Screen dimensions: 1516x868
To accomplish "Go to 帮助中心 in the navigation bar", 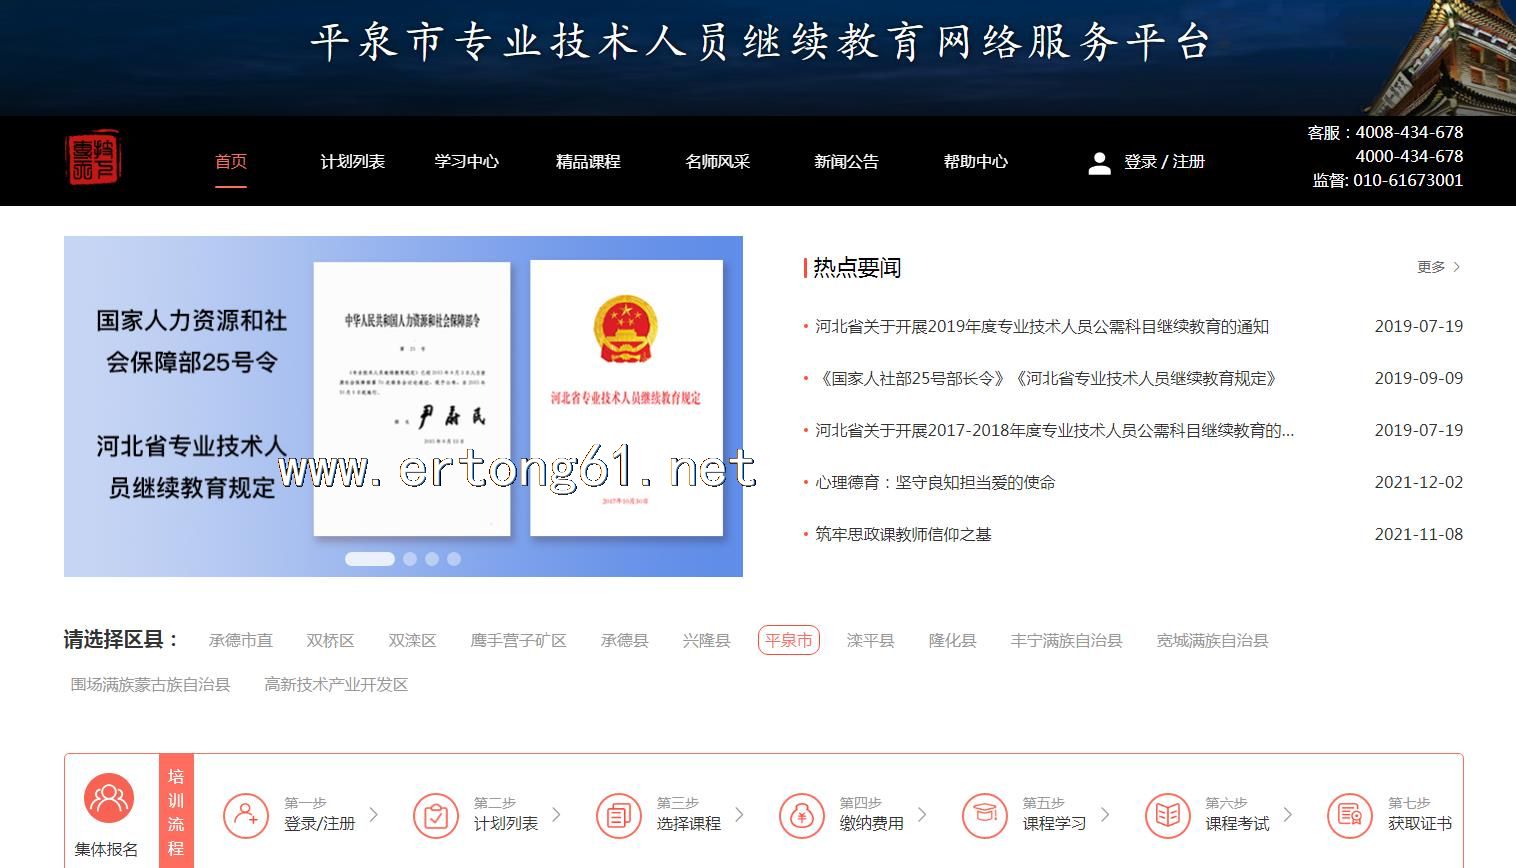I will click(975, 162).
